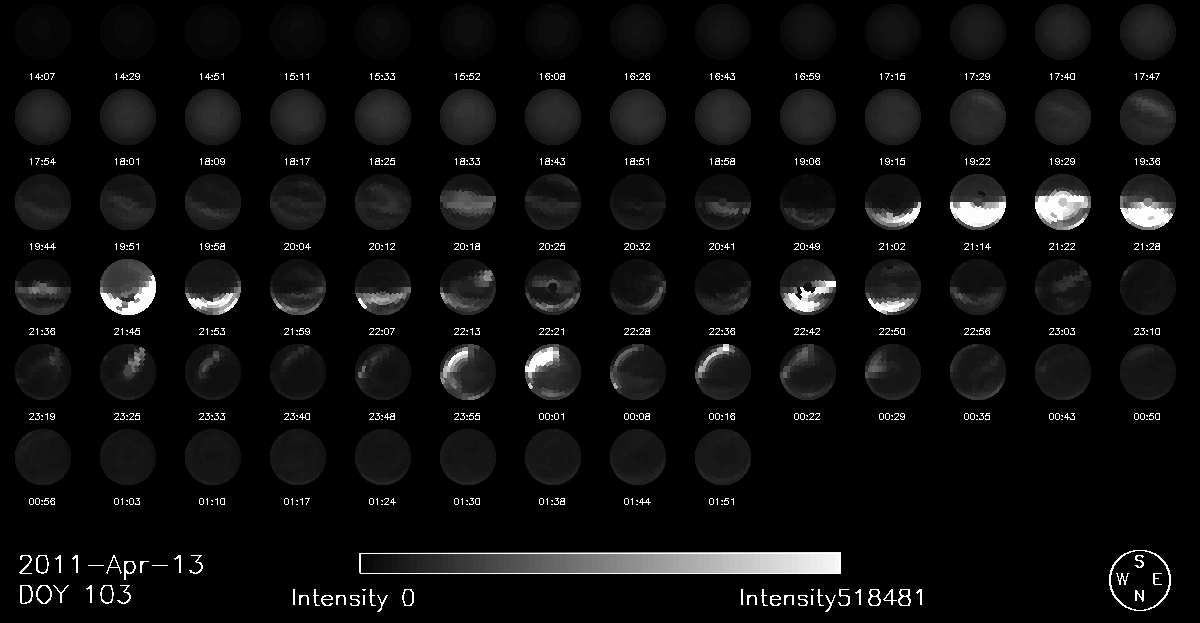Click the 00:56 timestamp label

coord(43,501)
